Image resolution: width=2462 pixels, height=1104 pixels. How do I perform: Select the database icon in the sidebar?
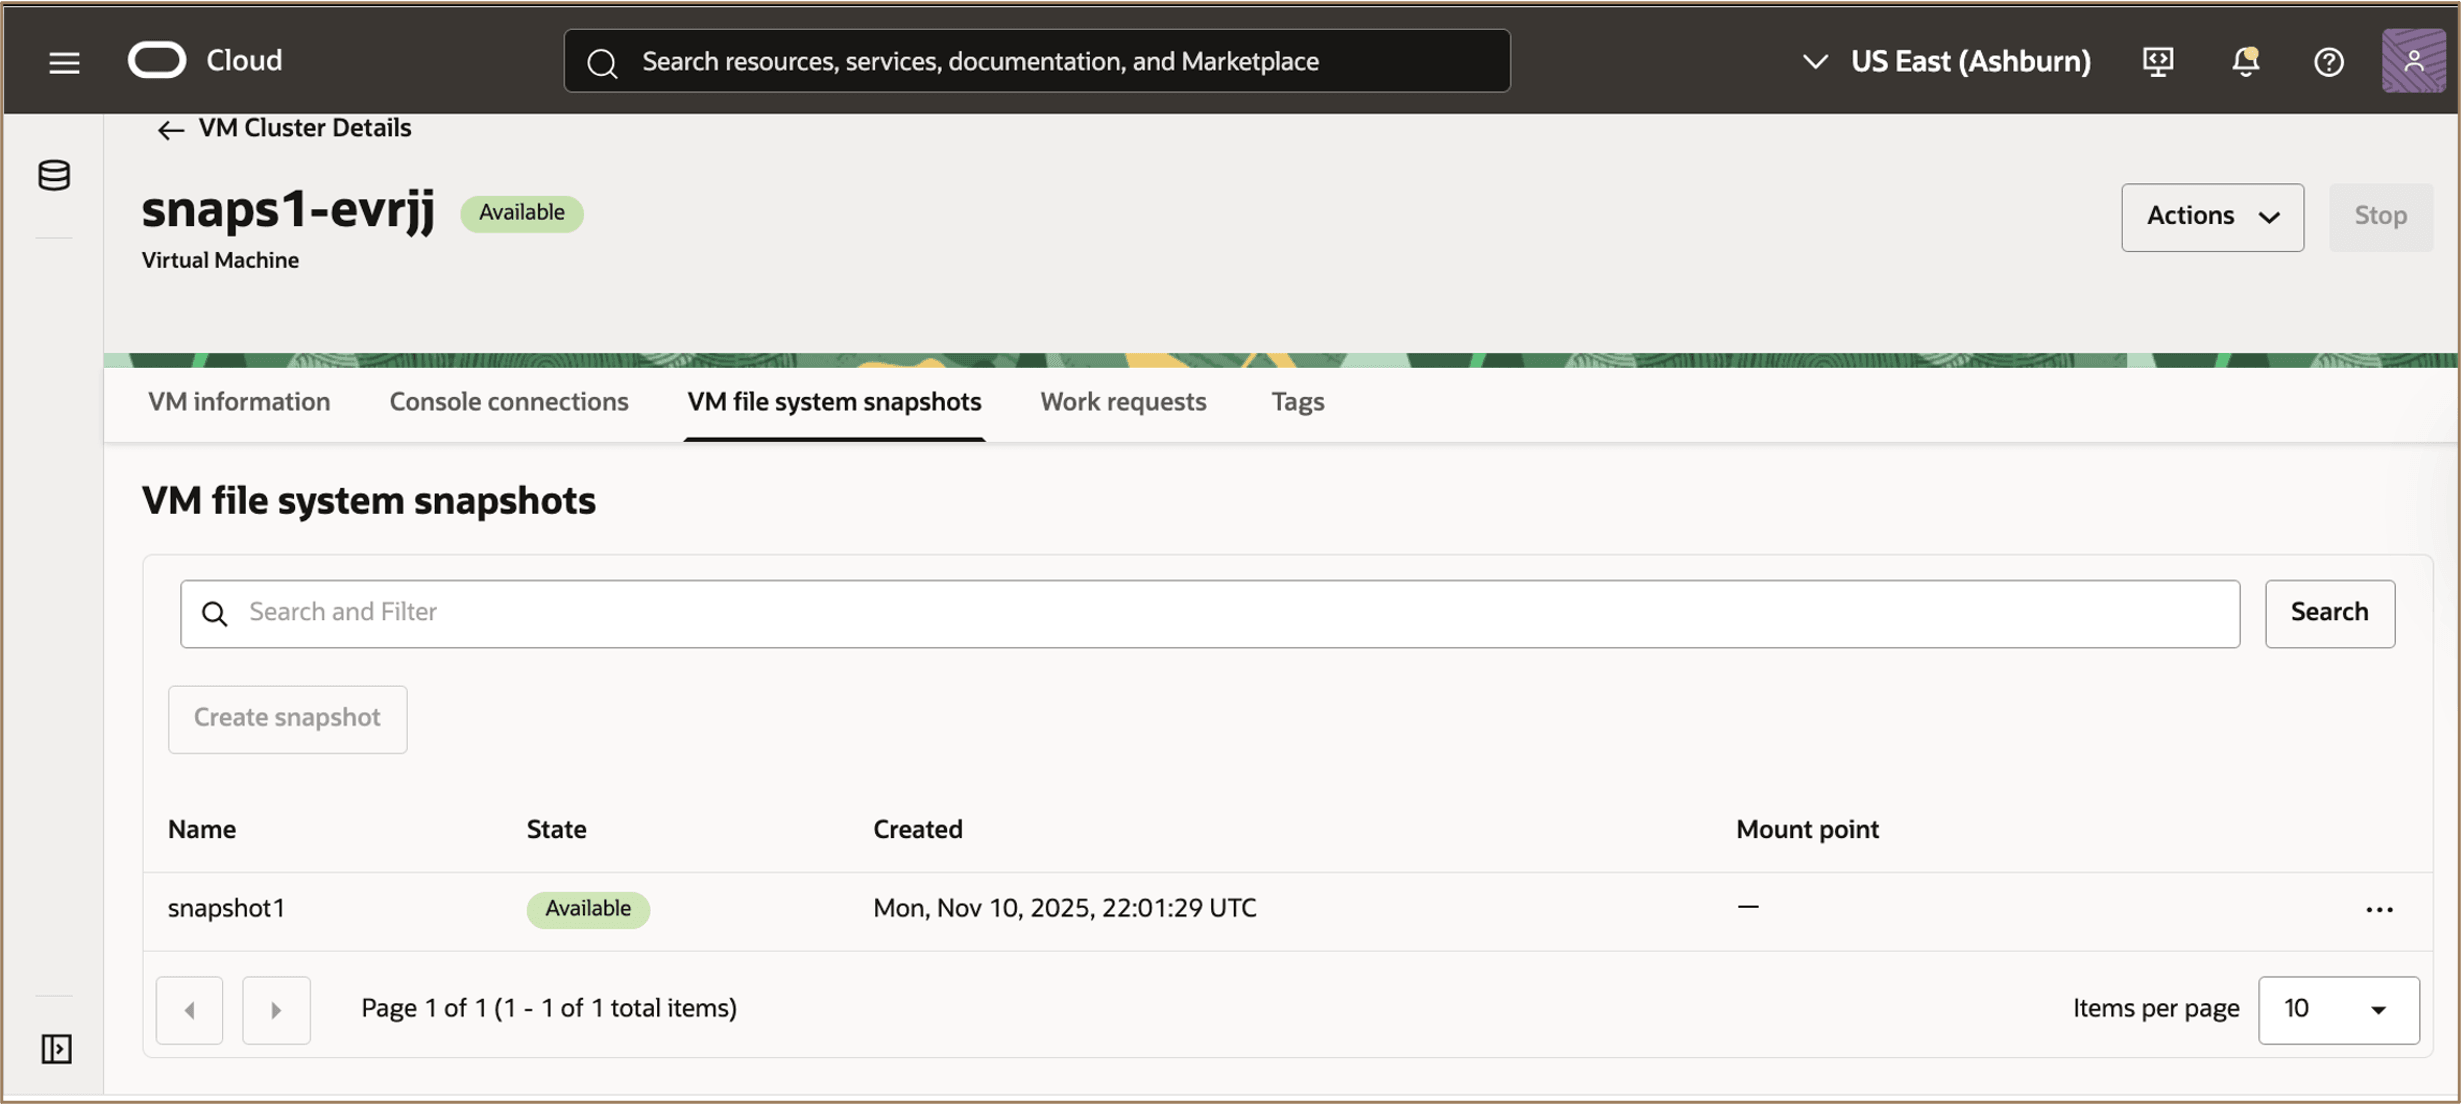coord(53,175)
